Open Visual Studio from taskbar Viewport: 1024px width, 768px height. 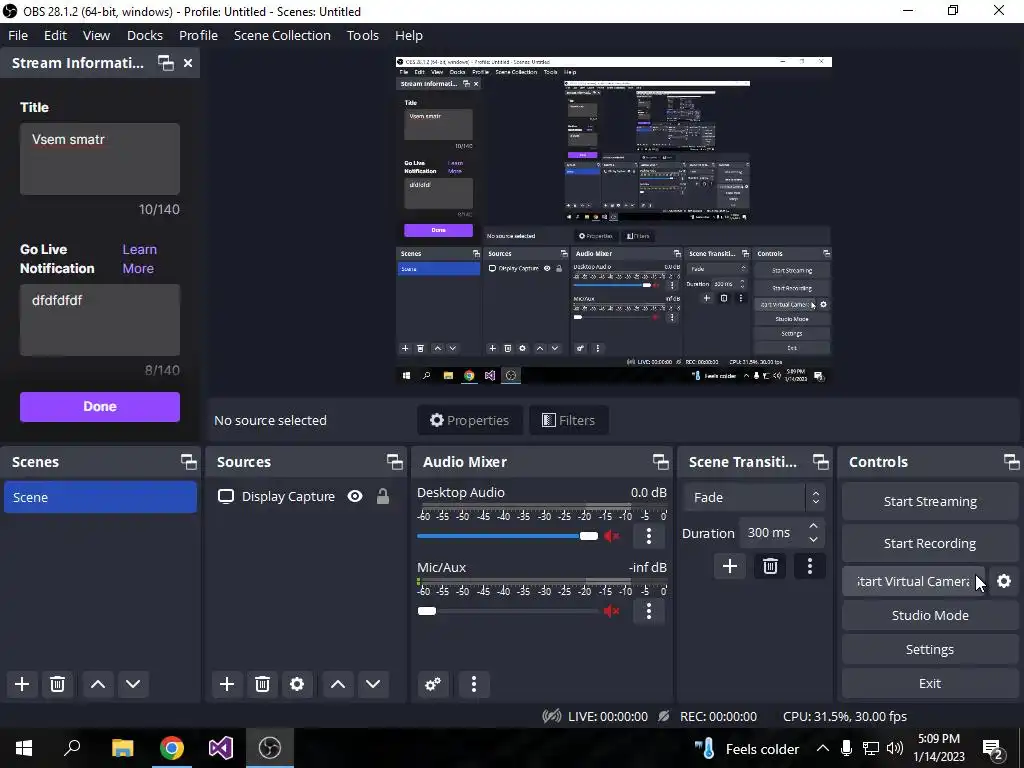coord(221,748)
